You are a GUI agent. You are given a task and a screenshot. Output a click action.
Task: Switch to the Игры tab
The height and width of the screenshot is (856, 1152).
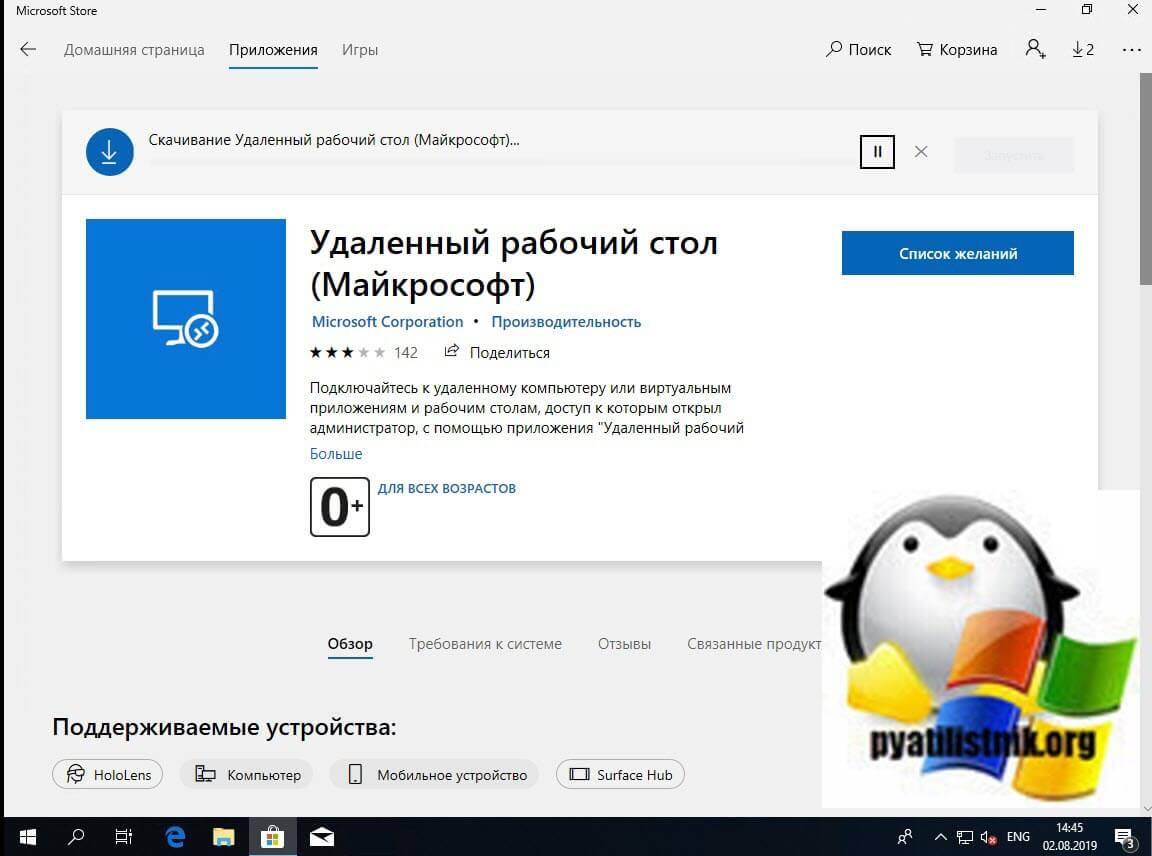coord(360,50)
